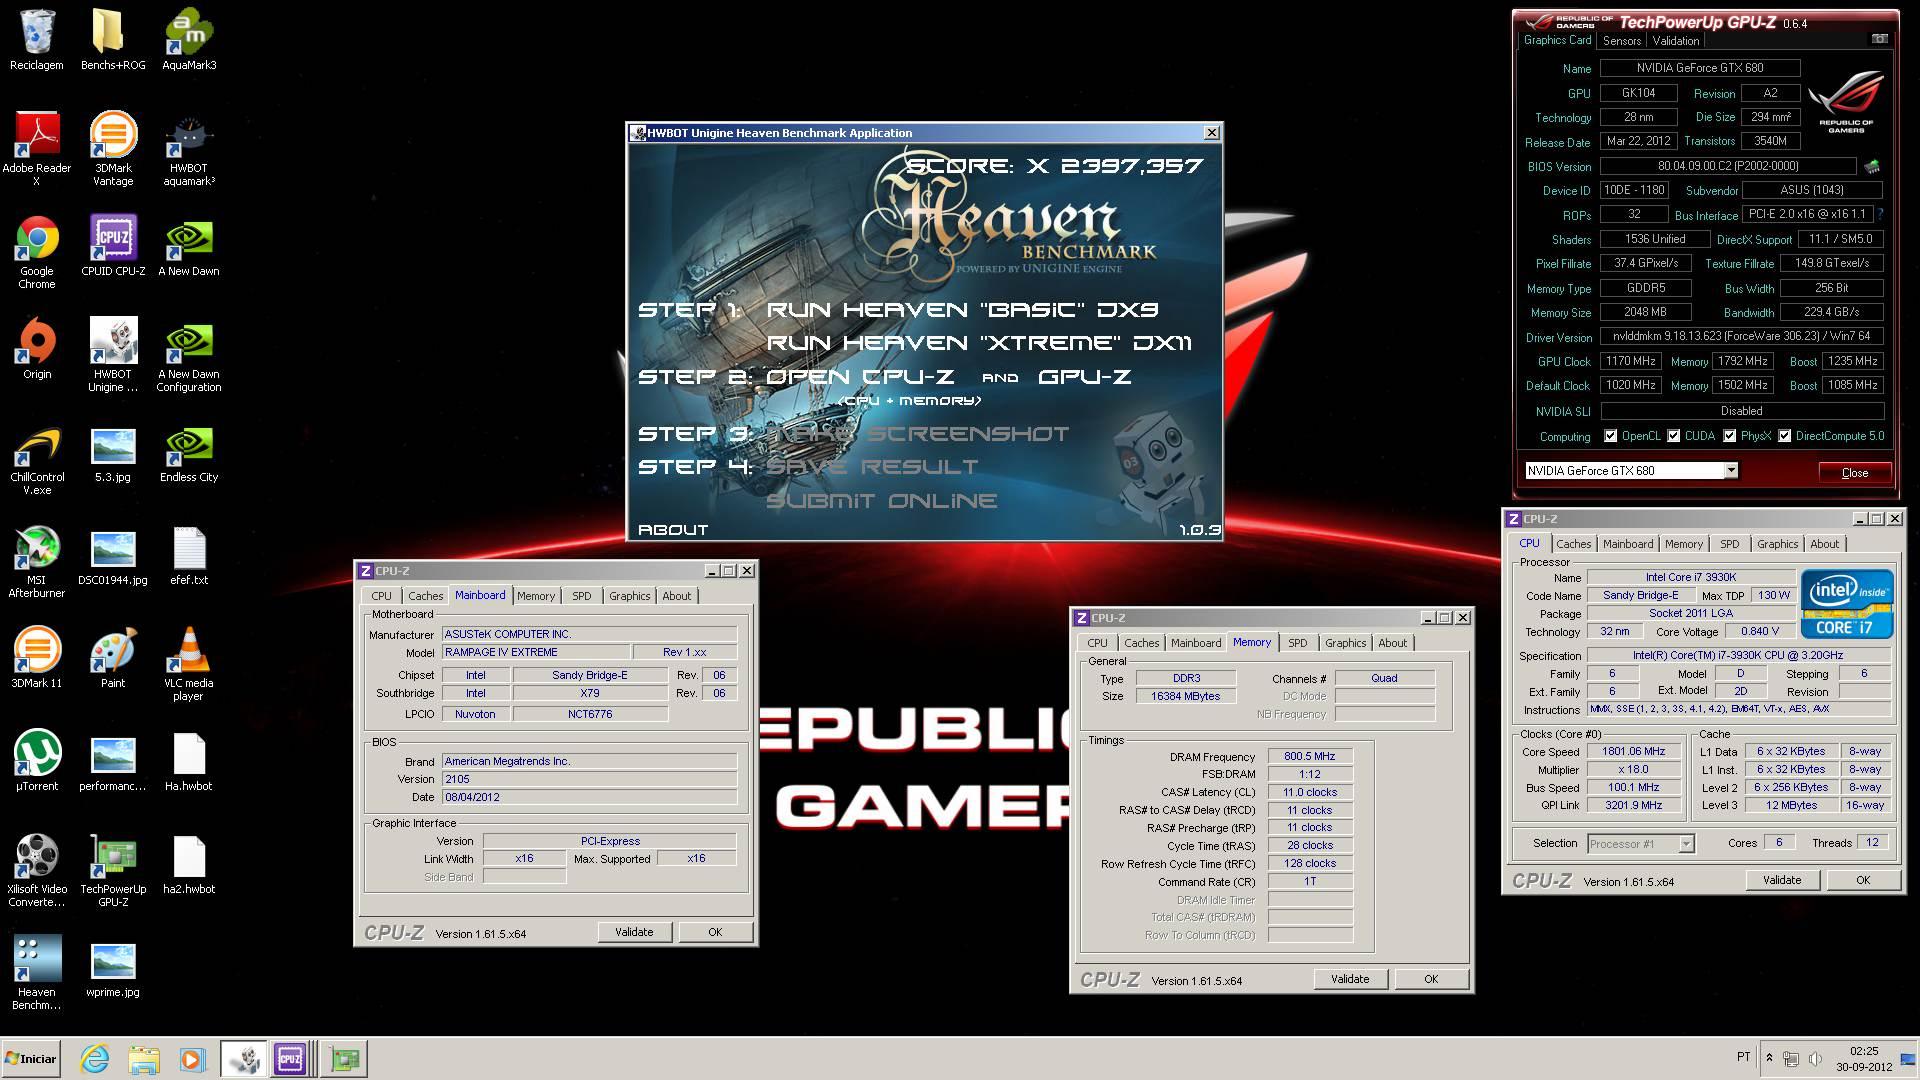Open the HWBOT Unigine desktop shortcut
The width and height of the screenshot is (1920, 1080).
coord(113,355)
